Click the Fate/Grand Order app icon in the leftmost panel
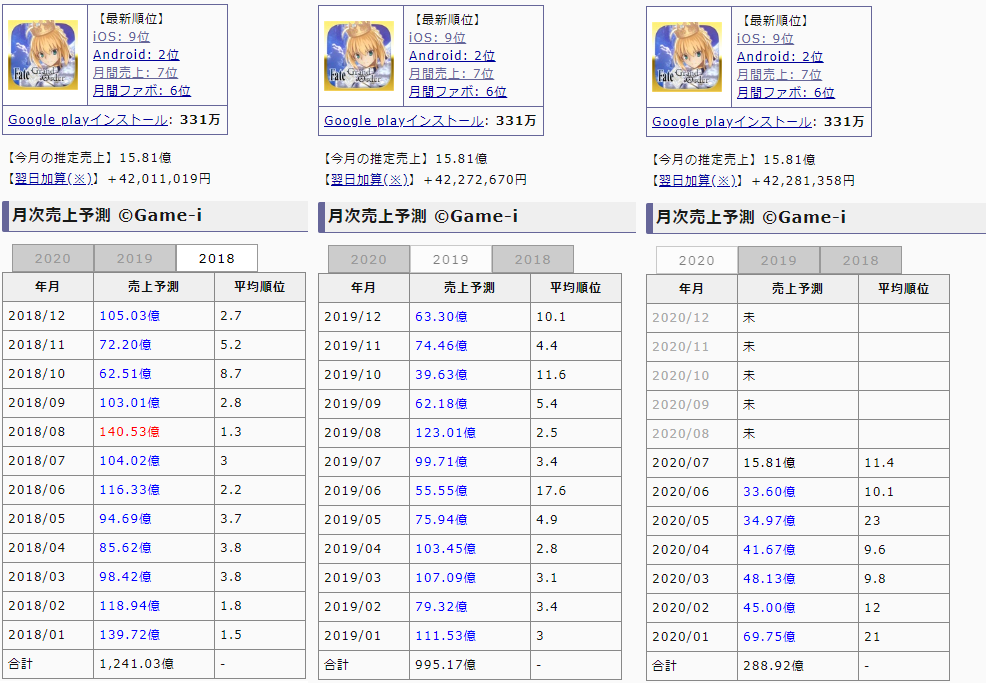Viewport: 986px width, 683px height. tap(43, 55)
